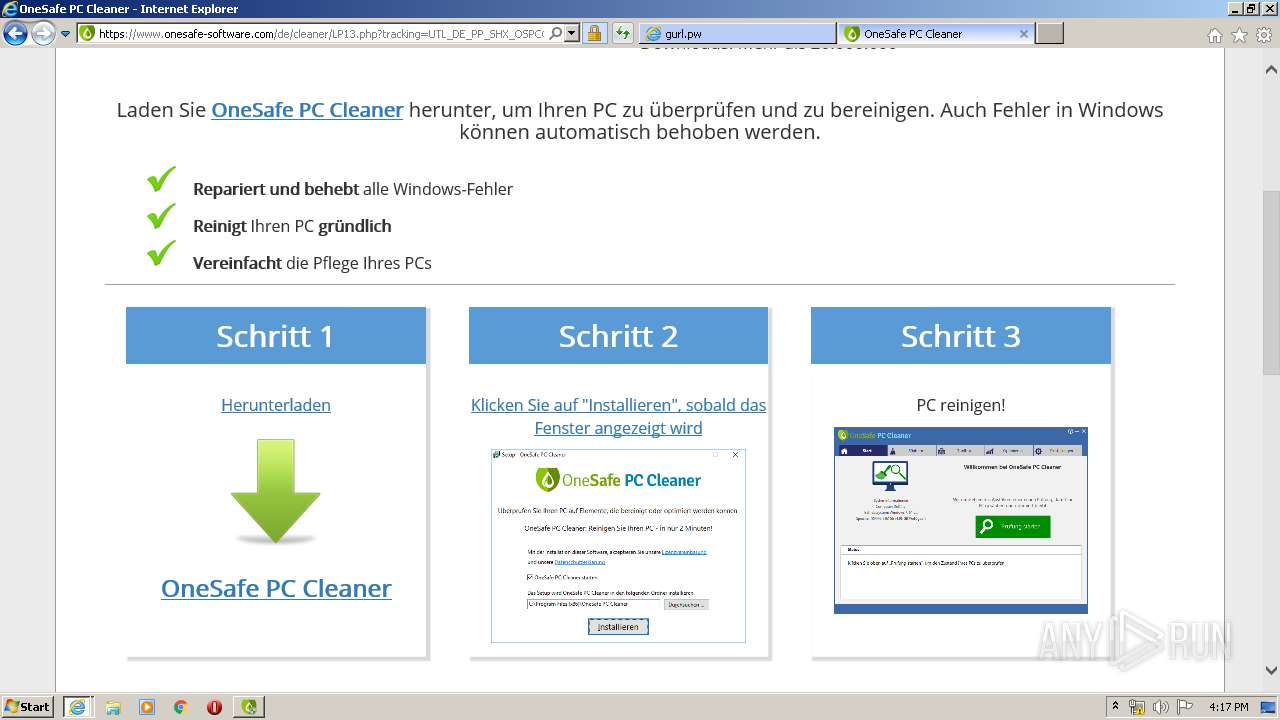Screen dimensions: 1280x720
Task: Open a new blank tab
Action: coord(1049,33)
